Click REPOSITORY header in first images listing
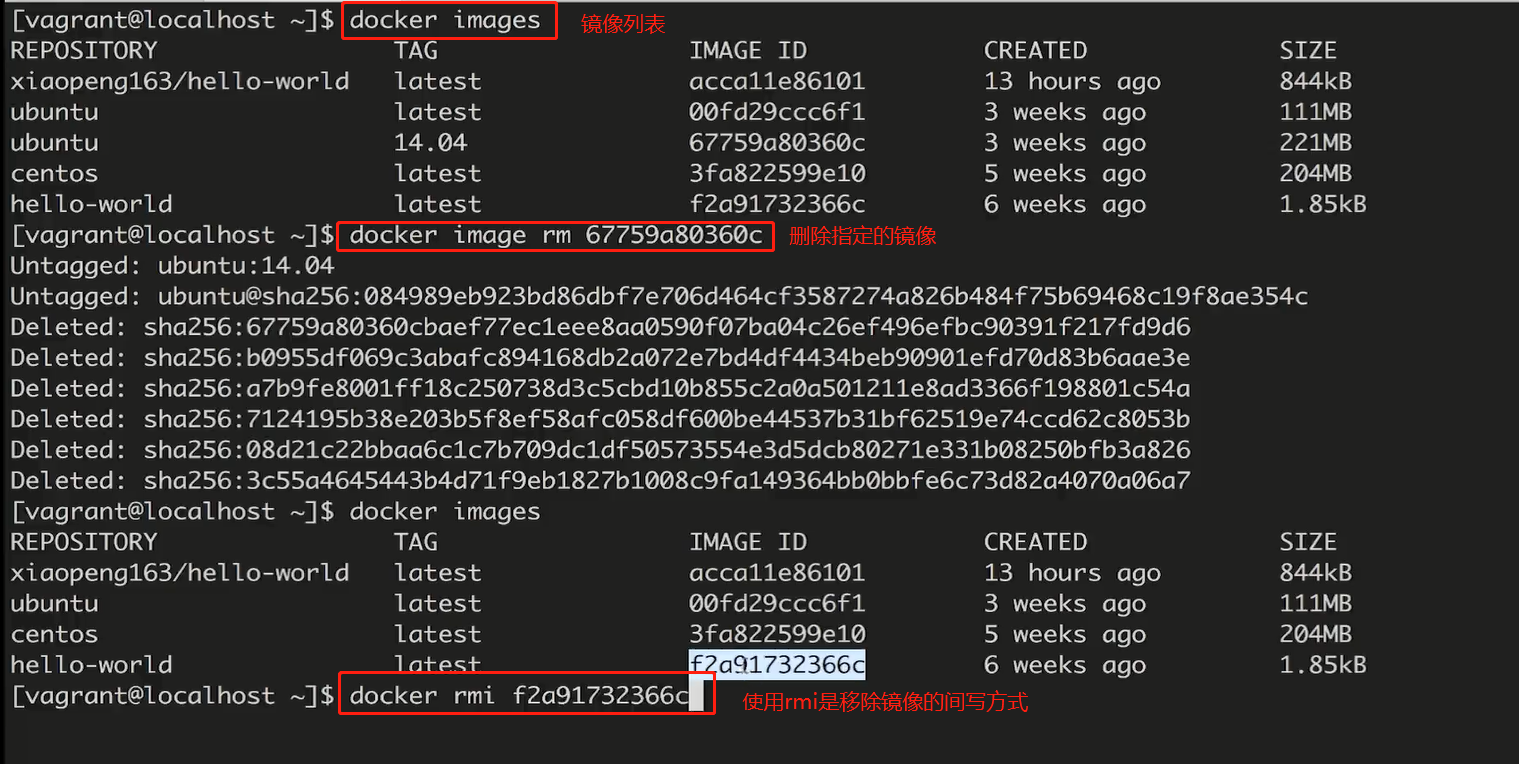Image resolution: width=1519 pixels, height=764 pixels. (x=84, y=51)
